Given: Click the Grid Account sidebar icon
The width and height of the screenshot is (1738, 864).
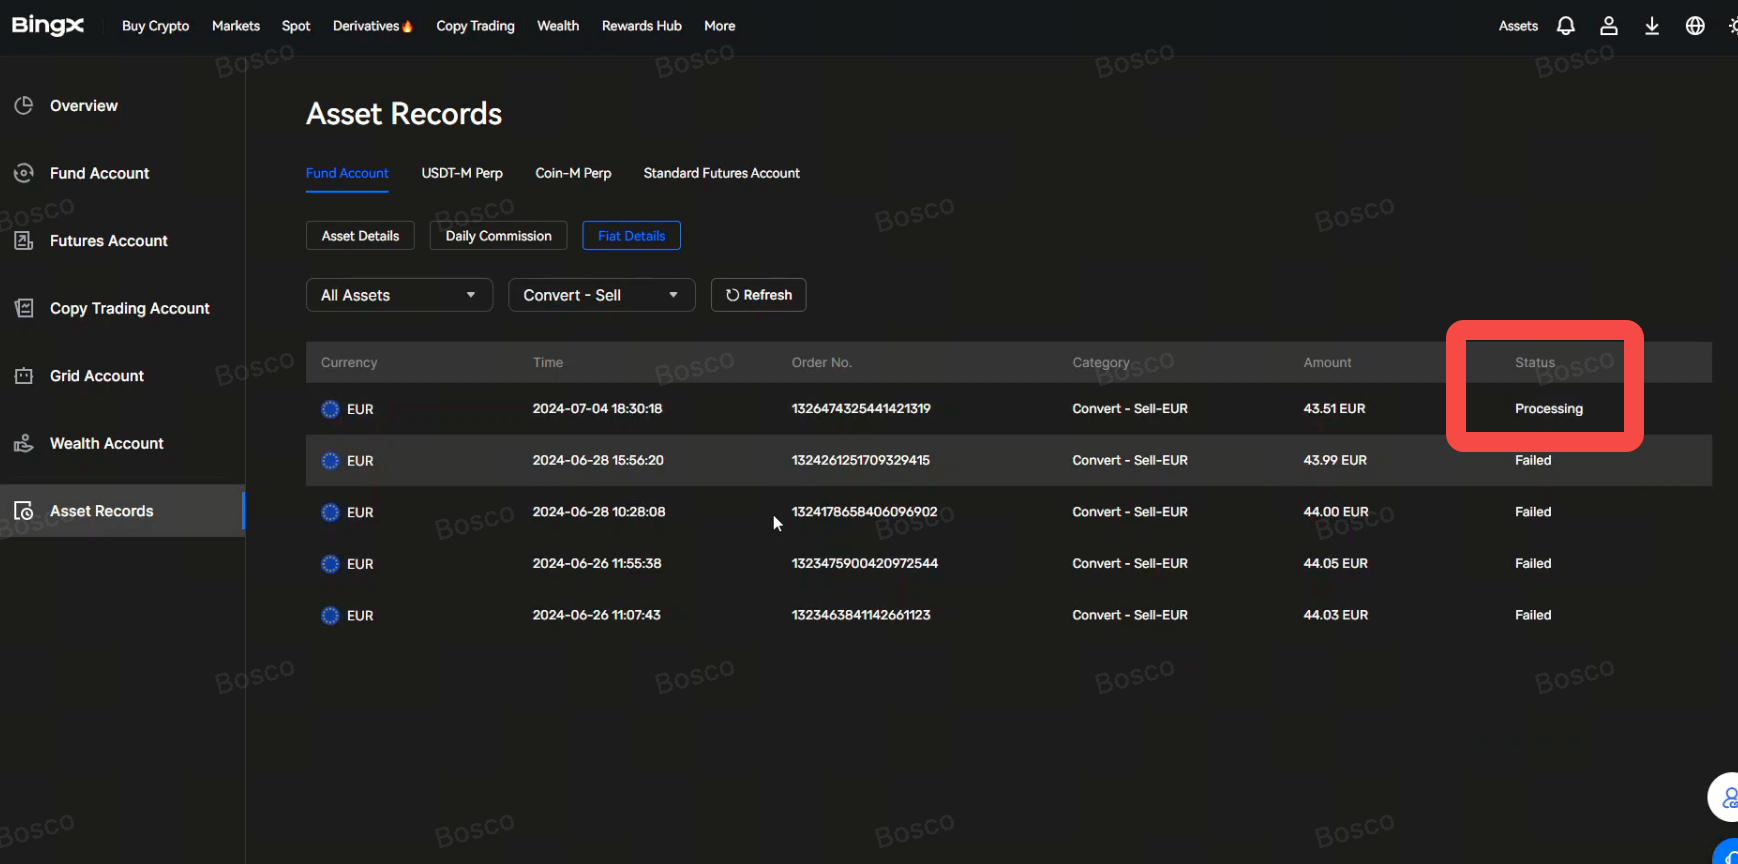Looking at the screenshot, I should point(24,376).
